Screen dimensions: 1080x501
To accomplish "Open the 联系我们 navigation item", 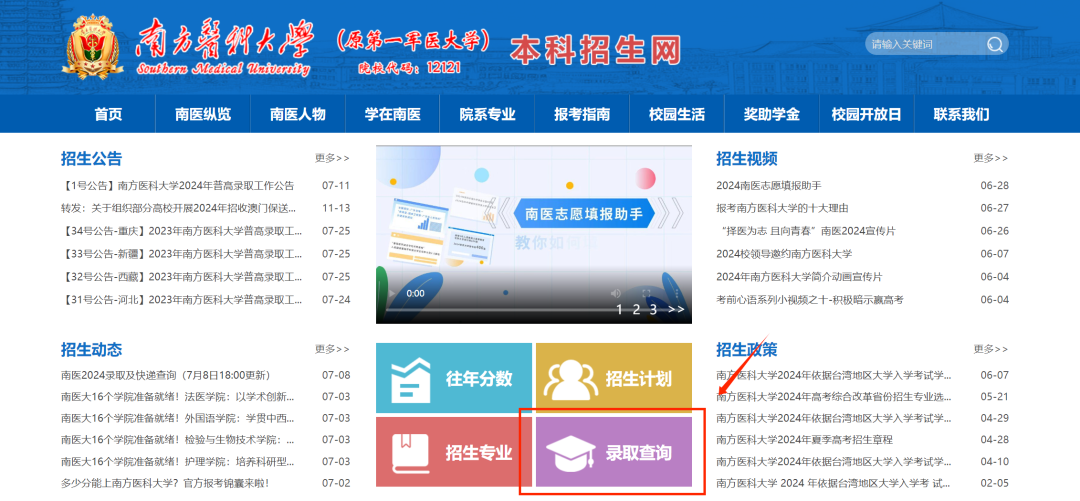I will click(x=962, y=114).
